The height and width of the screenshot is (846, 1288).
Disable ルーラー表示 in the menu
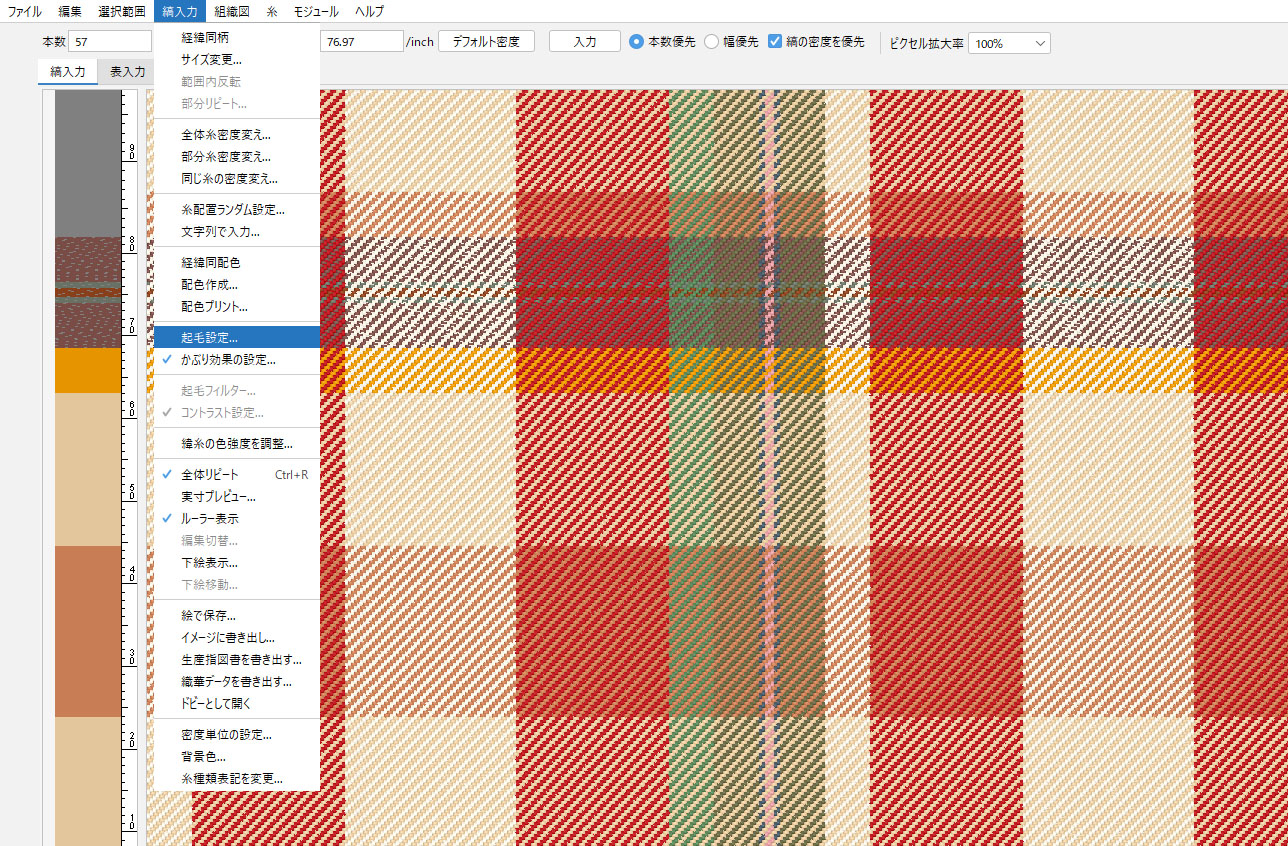pos(209,519)
